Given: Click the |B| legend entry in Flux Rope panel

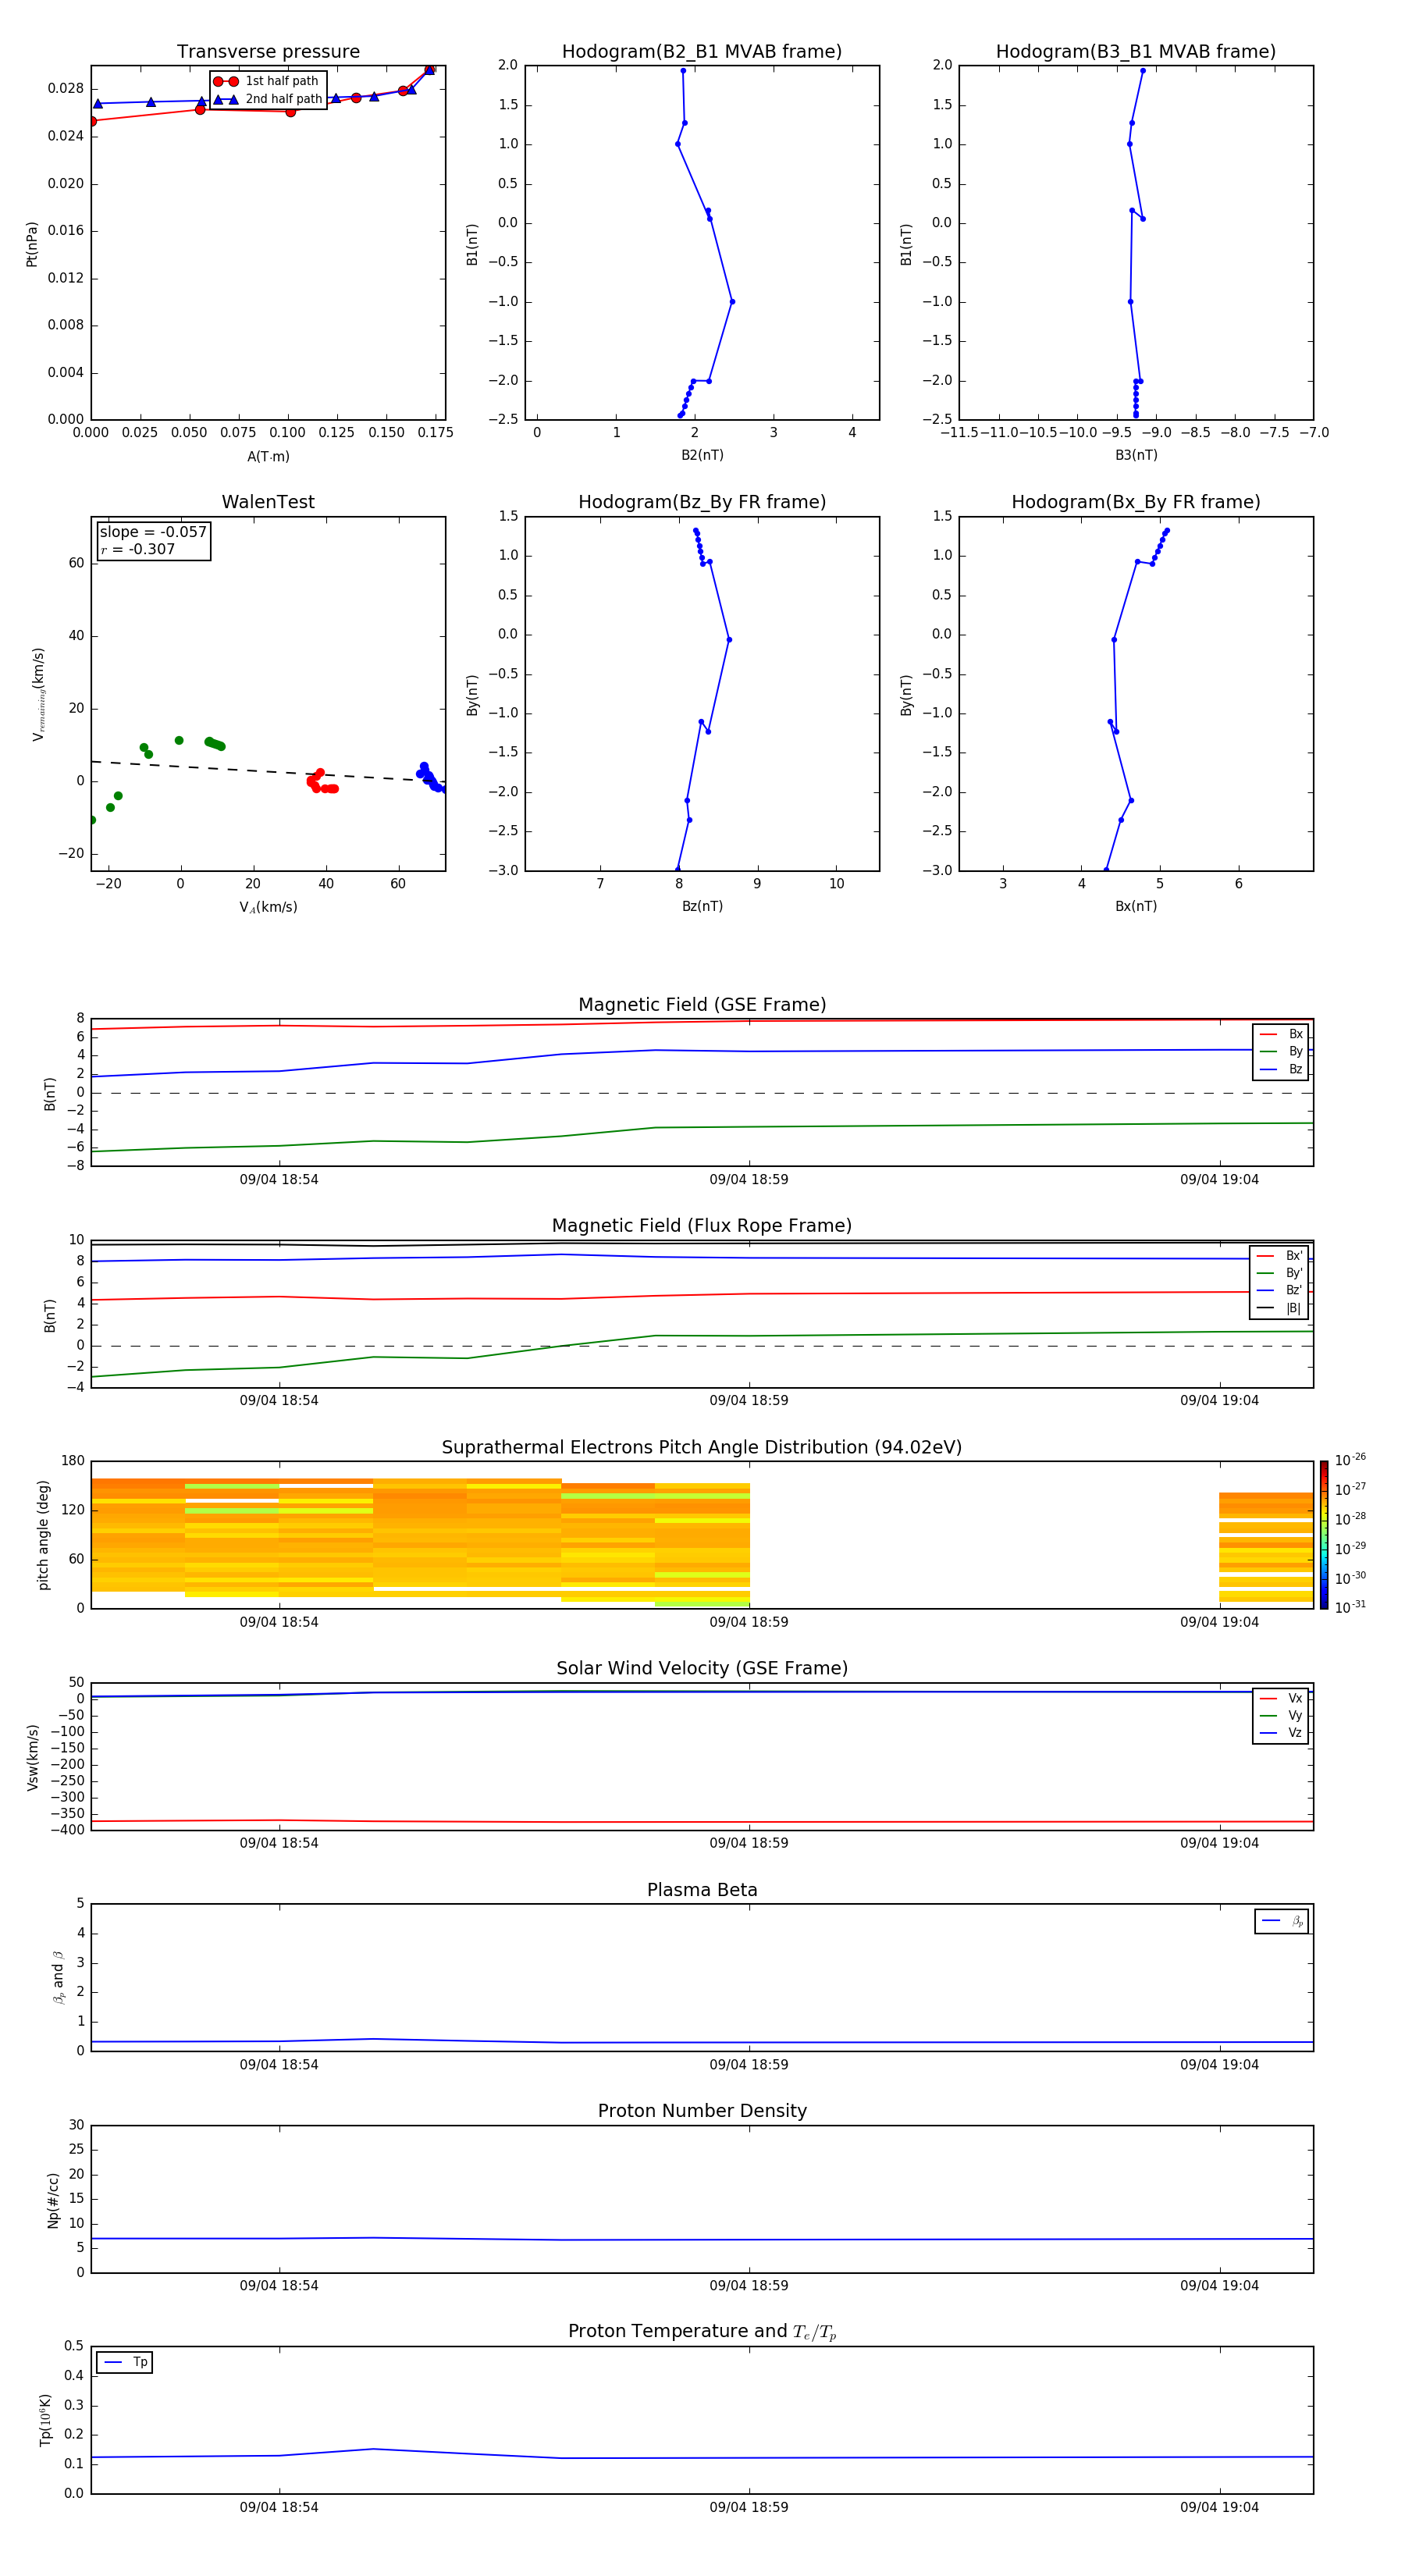Looking at the screenshot, I should pos(1279,1308).
